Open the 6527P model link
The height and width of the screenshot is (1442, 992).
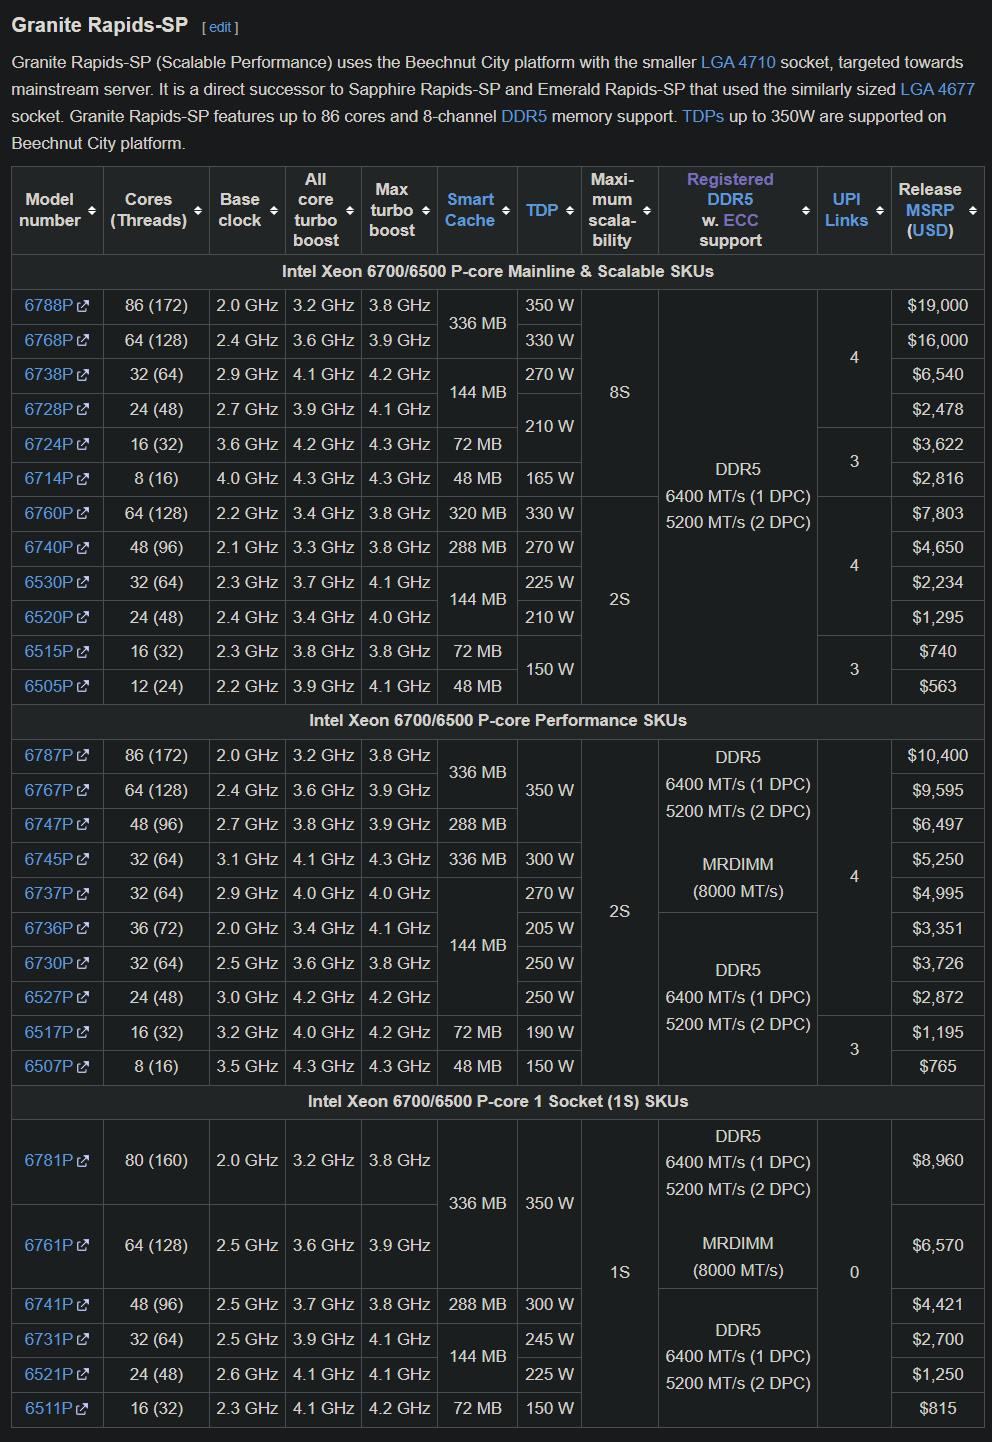49,997
